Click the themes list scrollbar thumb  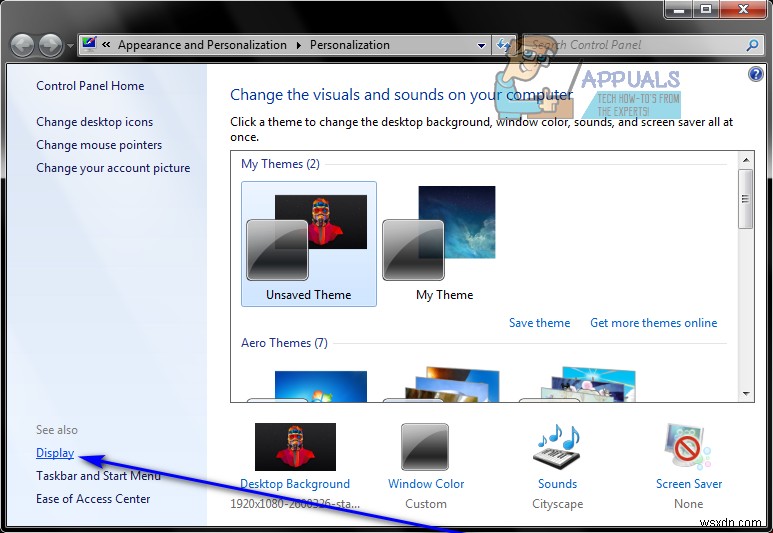(745, 199)
